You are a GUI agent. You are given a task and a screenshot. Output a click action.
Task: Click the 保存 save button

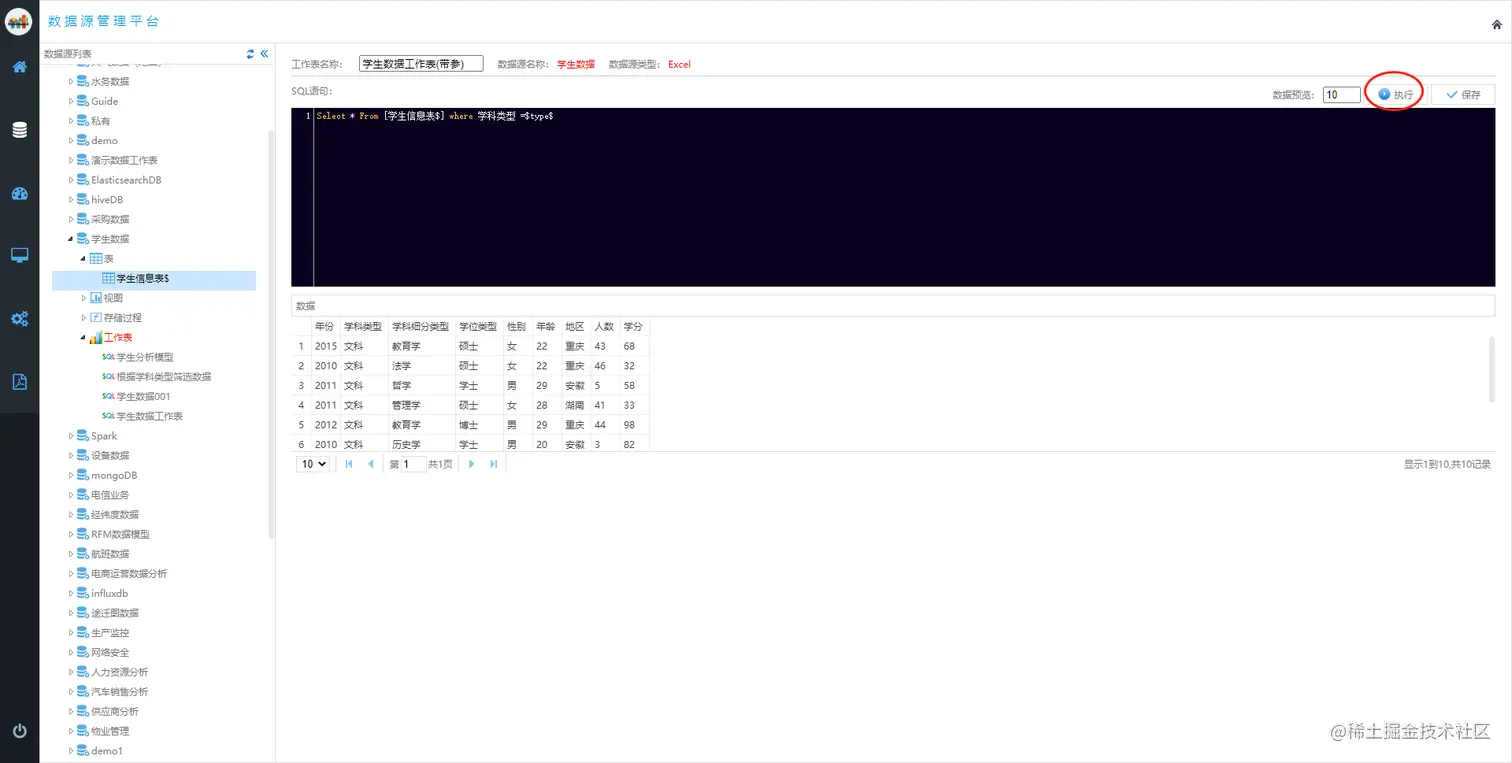[x=1463, y=94]
